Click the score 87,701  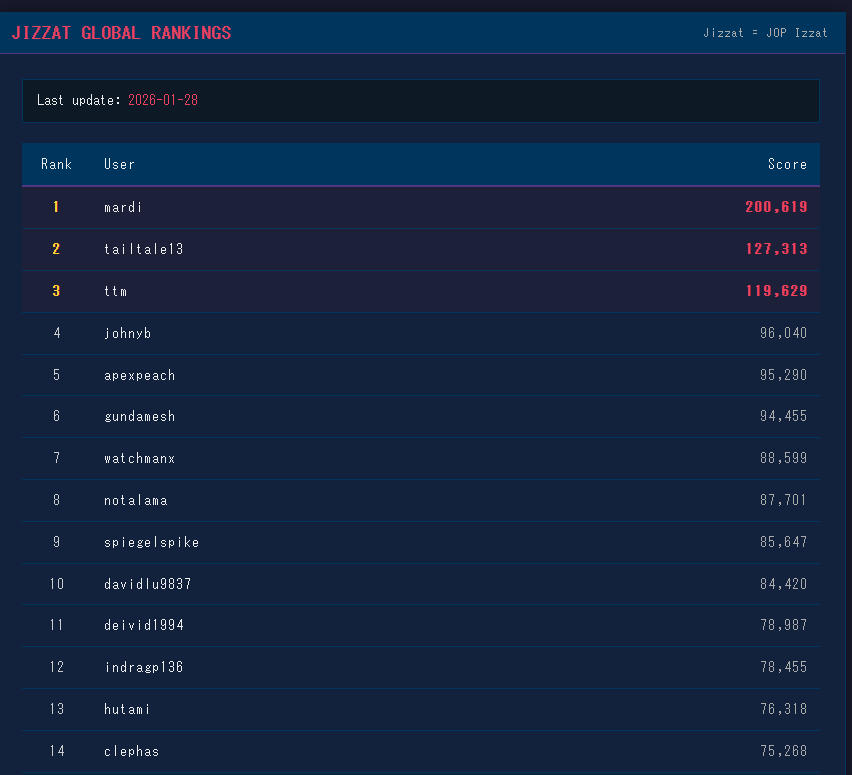[784, 500]
